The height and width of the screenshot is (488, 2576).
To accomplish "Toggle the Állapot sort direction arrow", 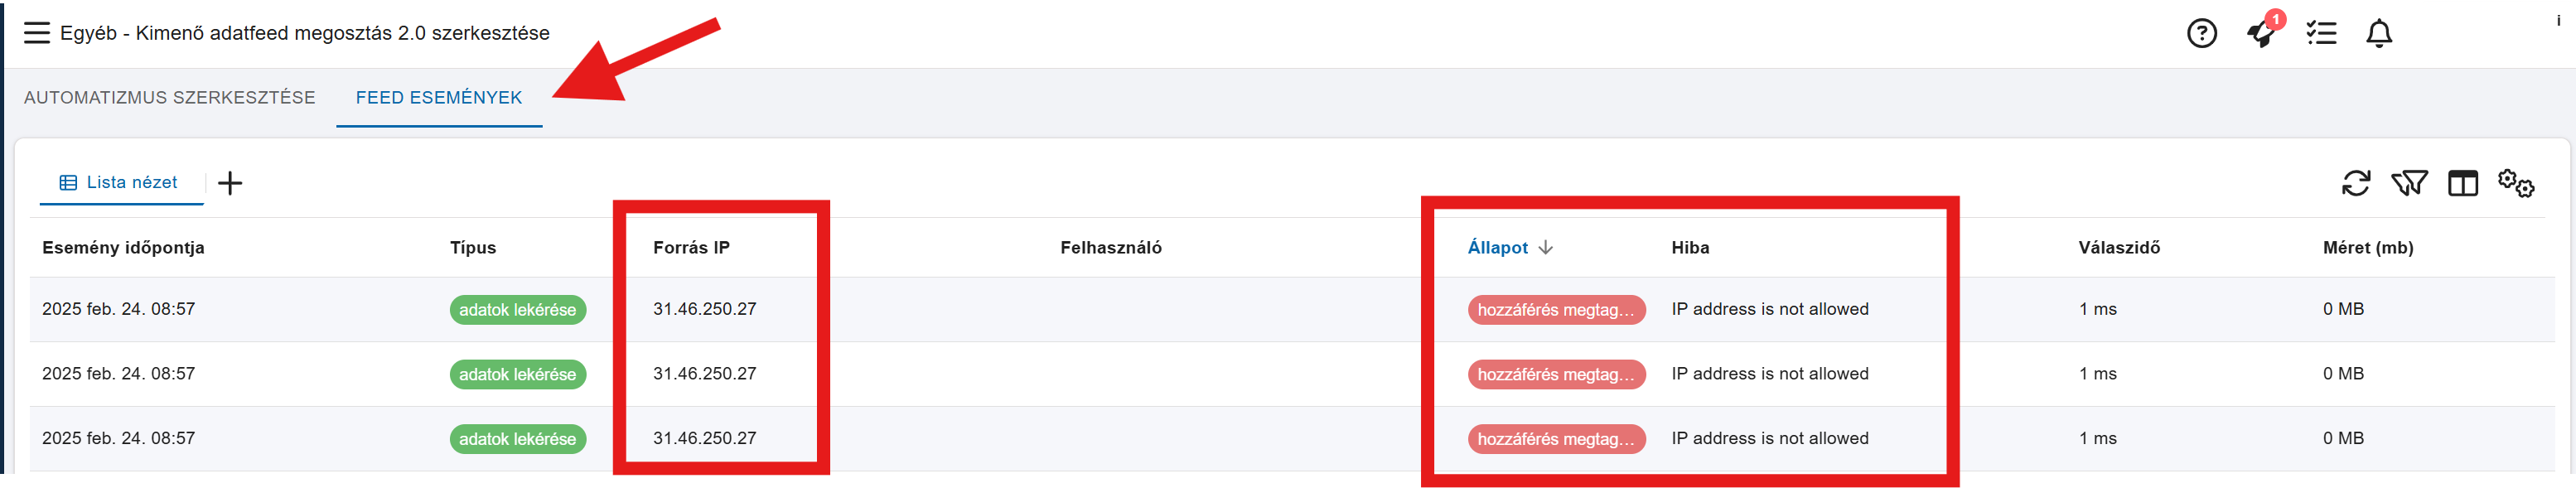I will pos(1545,247).
